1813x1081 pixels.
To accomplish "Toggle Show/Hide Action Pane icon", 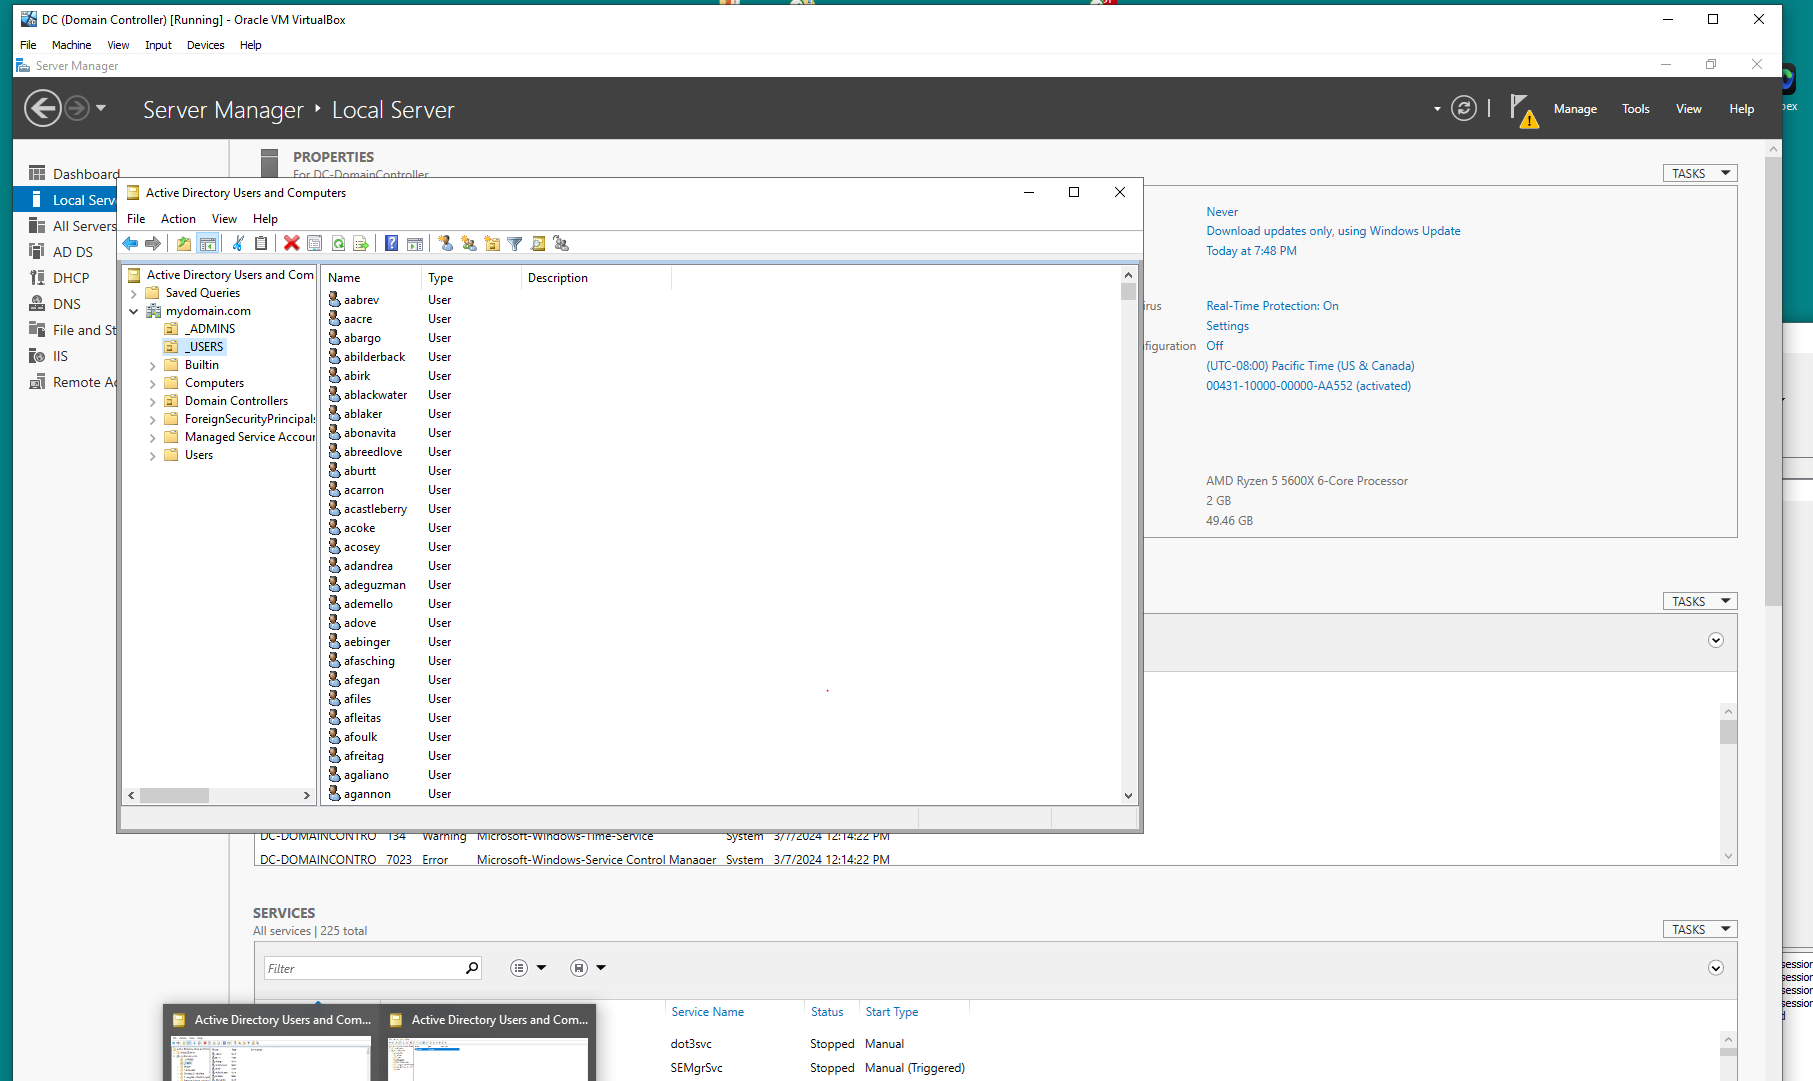I will pyautogui.click(x=415, y=243).
